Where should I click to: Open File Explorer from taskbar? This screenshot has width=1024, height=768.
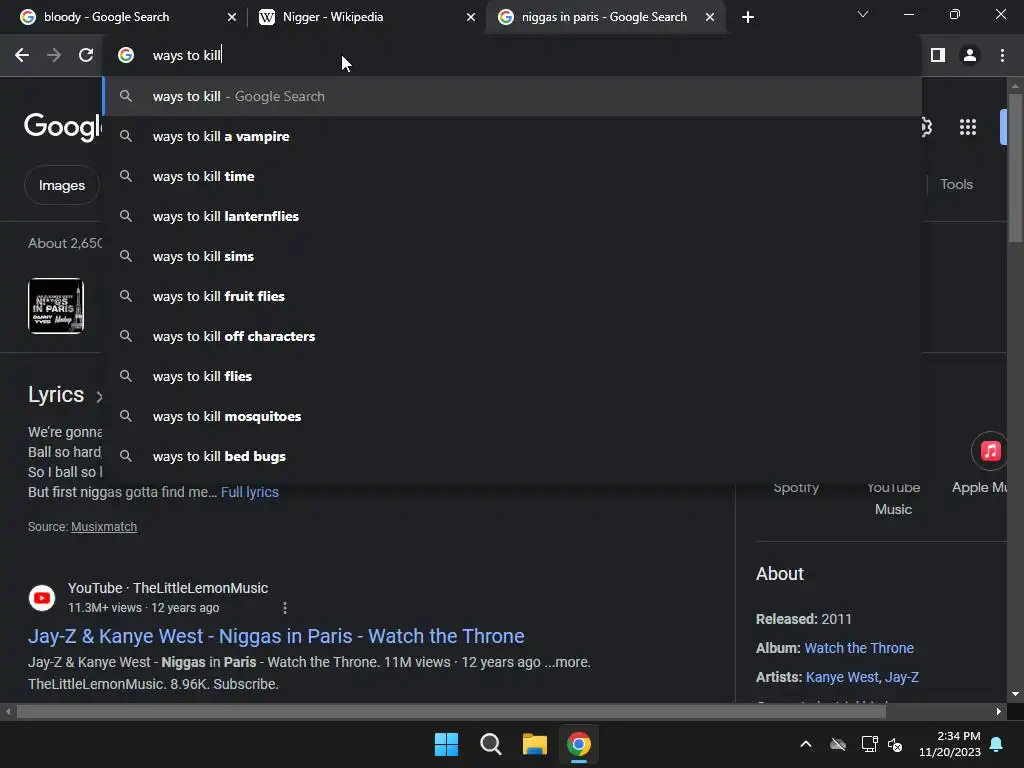(x=534, y=744)
